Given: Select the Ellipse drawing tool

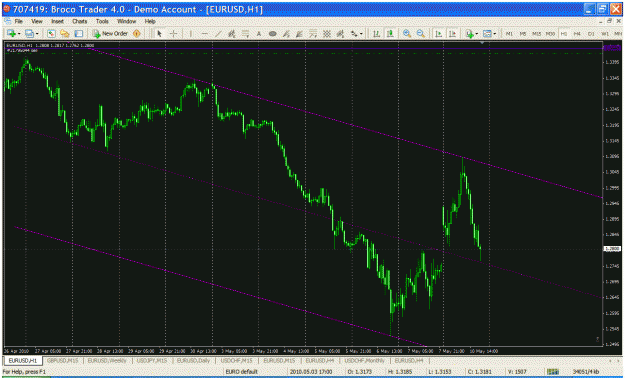Looking at the screenshot, I should [272, 33].
